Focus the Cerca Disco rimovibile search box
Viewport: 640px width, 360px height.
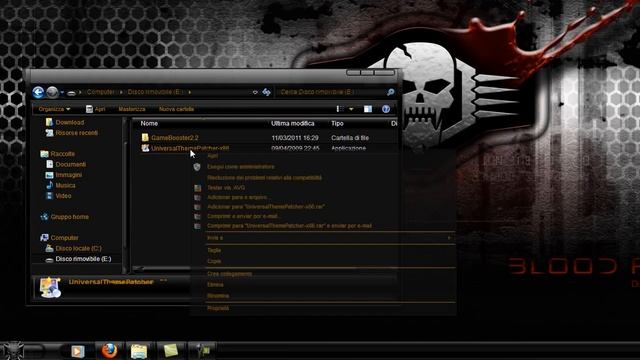click(331, 92)
